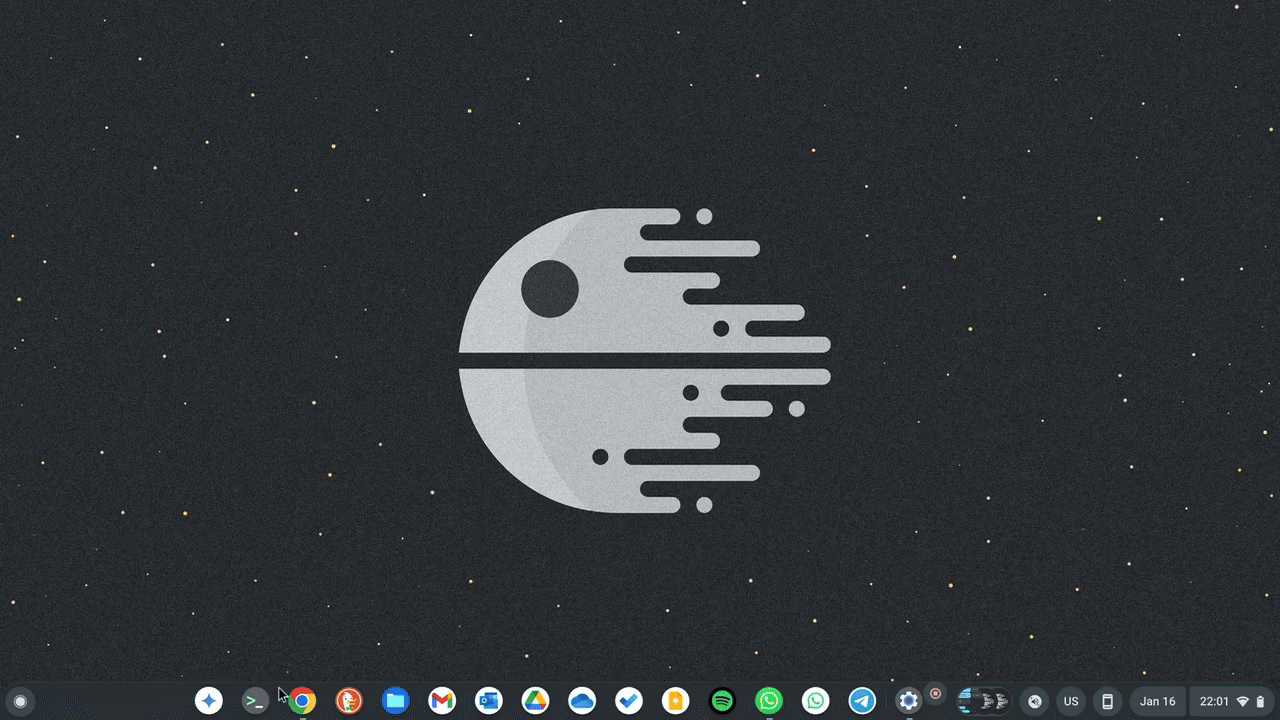Stop the screen recording indicator
Screen dimensions: 1280x720
pos(936,693)
